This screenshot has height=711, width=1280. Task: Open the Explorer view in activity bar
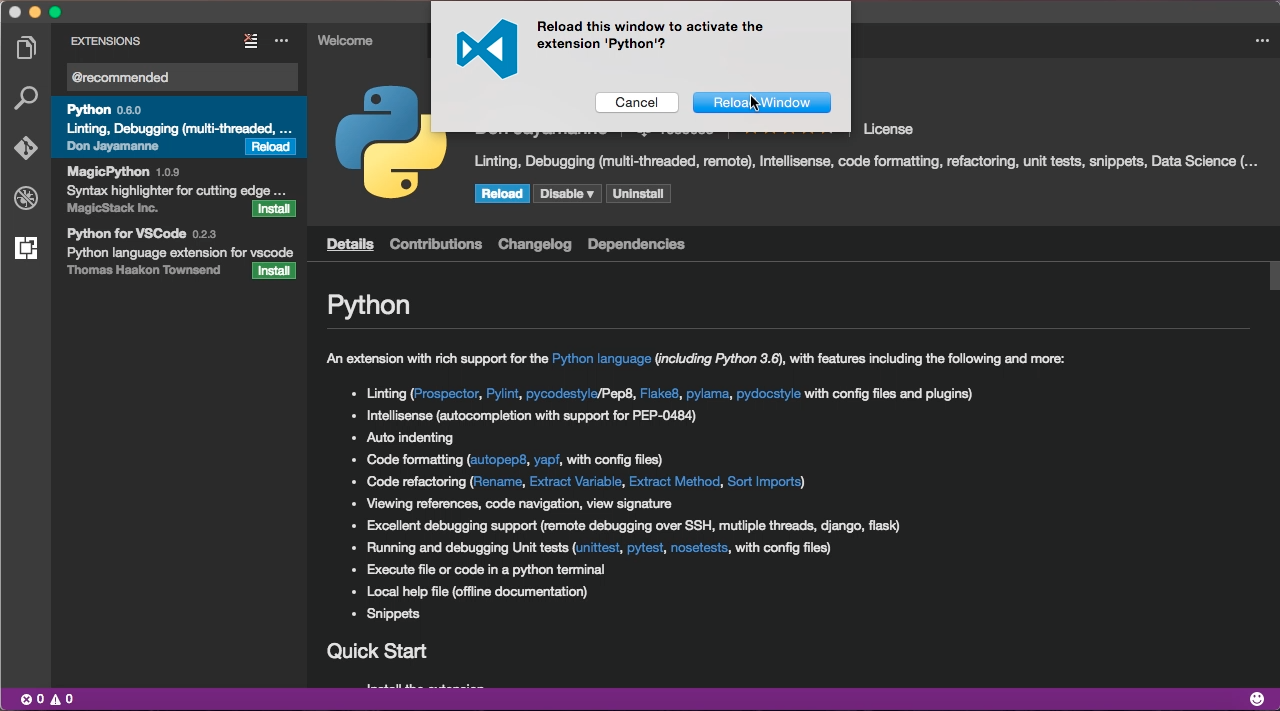tap(26, 48)
